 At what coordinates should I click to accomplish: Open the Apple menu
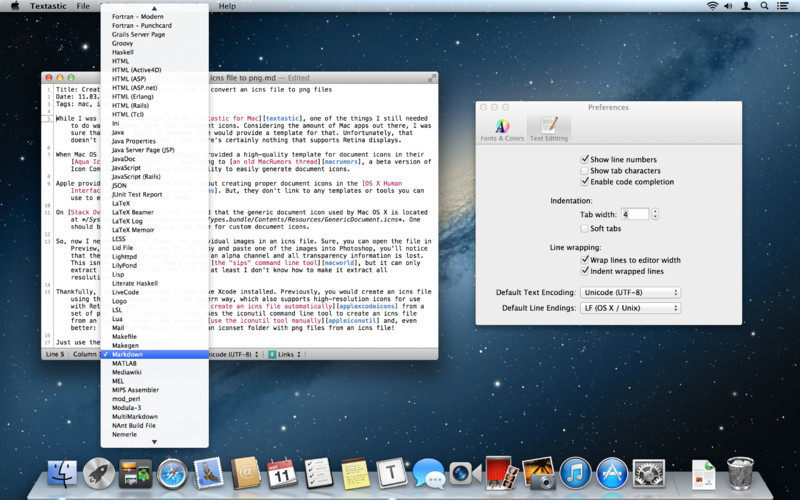15,6
